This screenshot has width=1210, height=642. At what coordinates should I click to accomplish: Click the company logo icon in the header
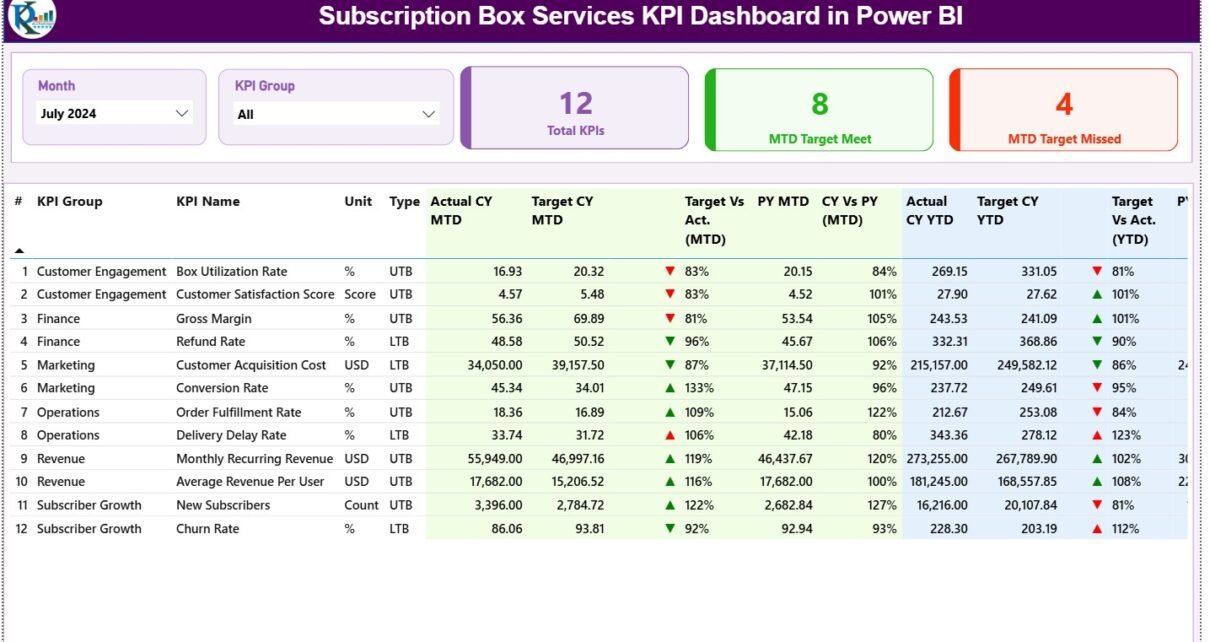coord(31,17)
